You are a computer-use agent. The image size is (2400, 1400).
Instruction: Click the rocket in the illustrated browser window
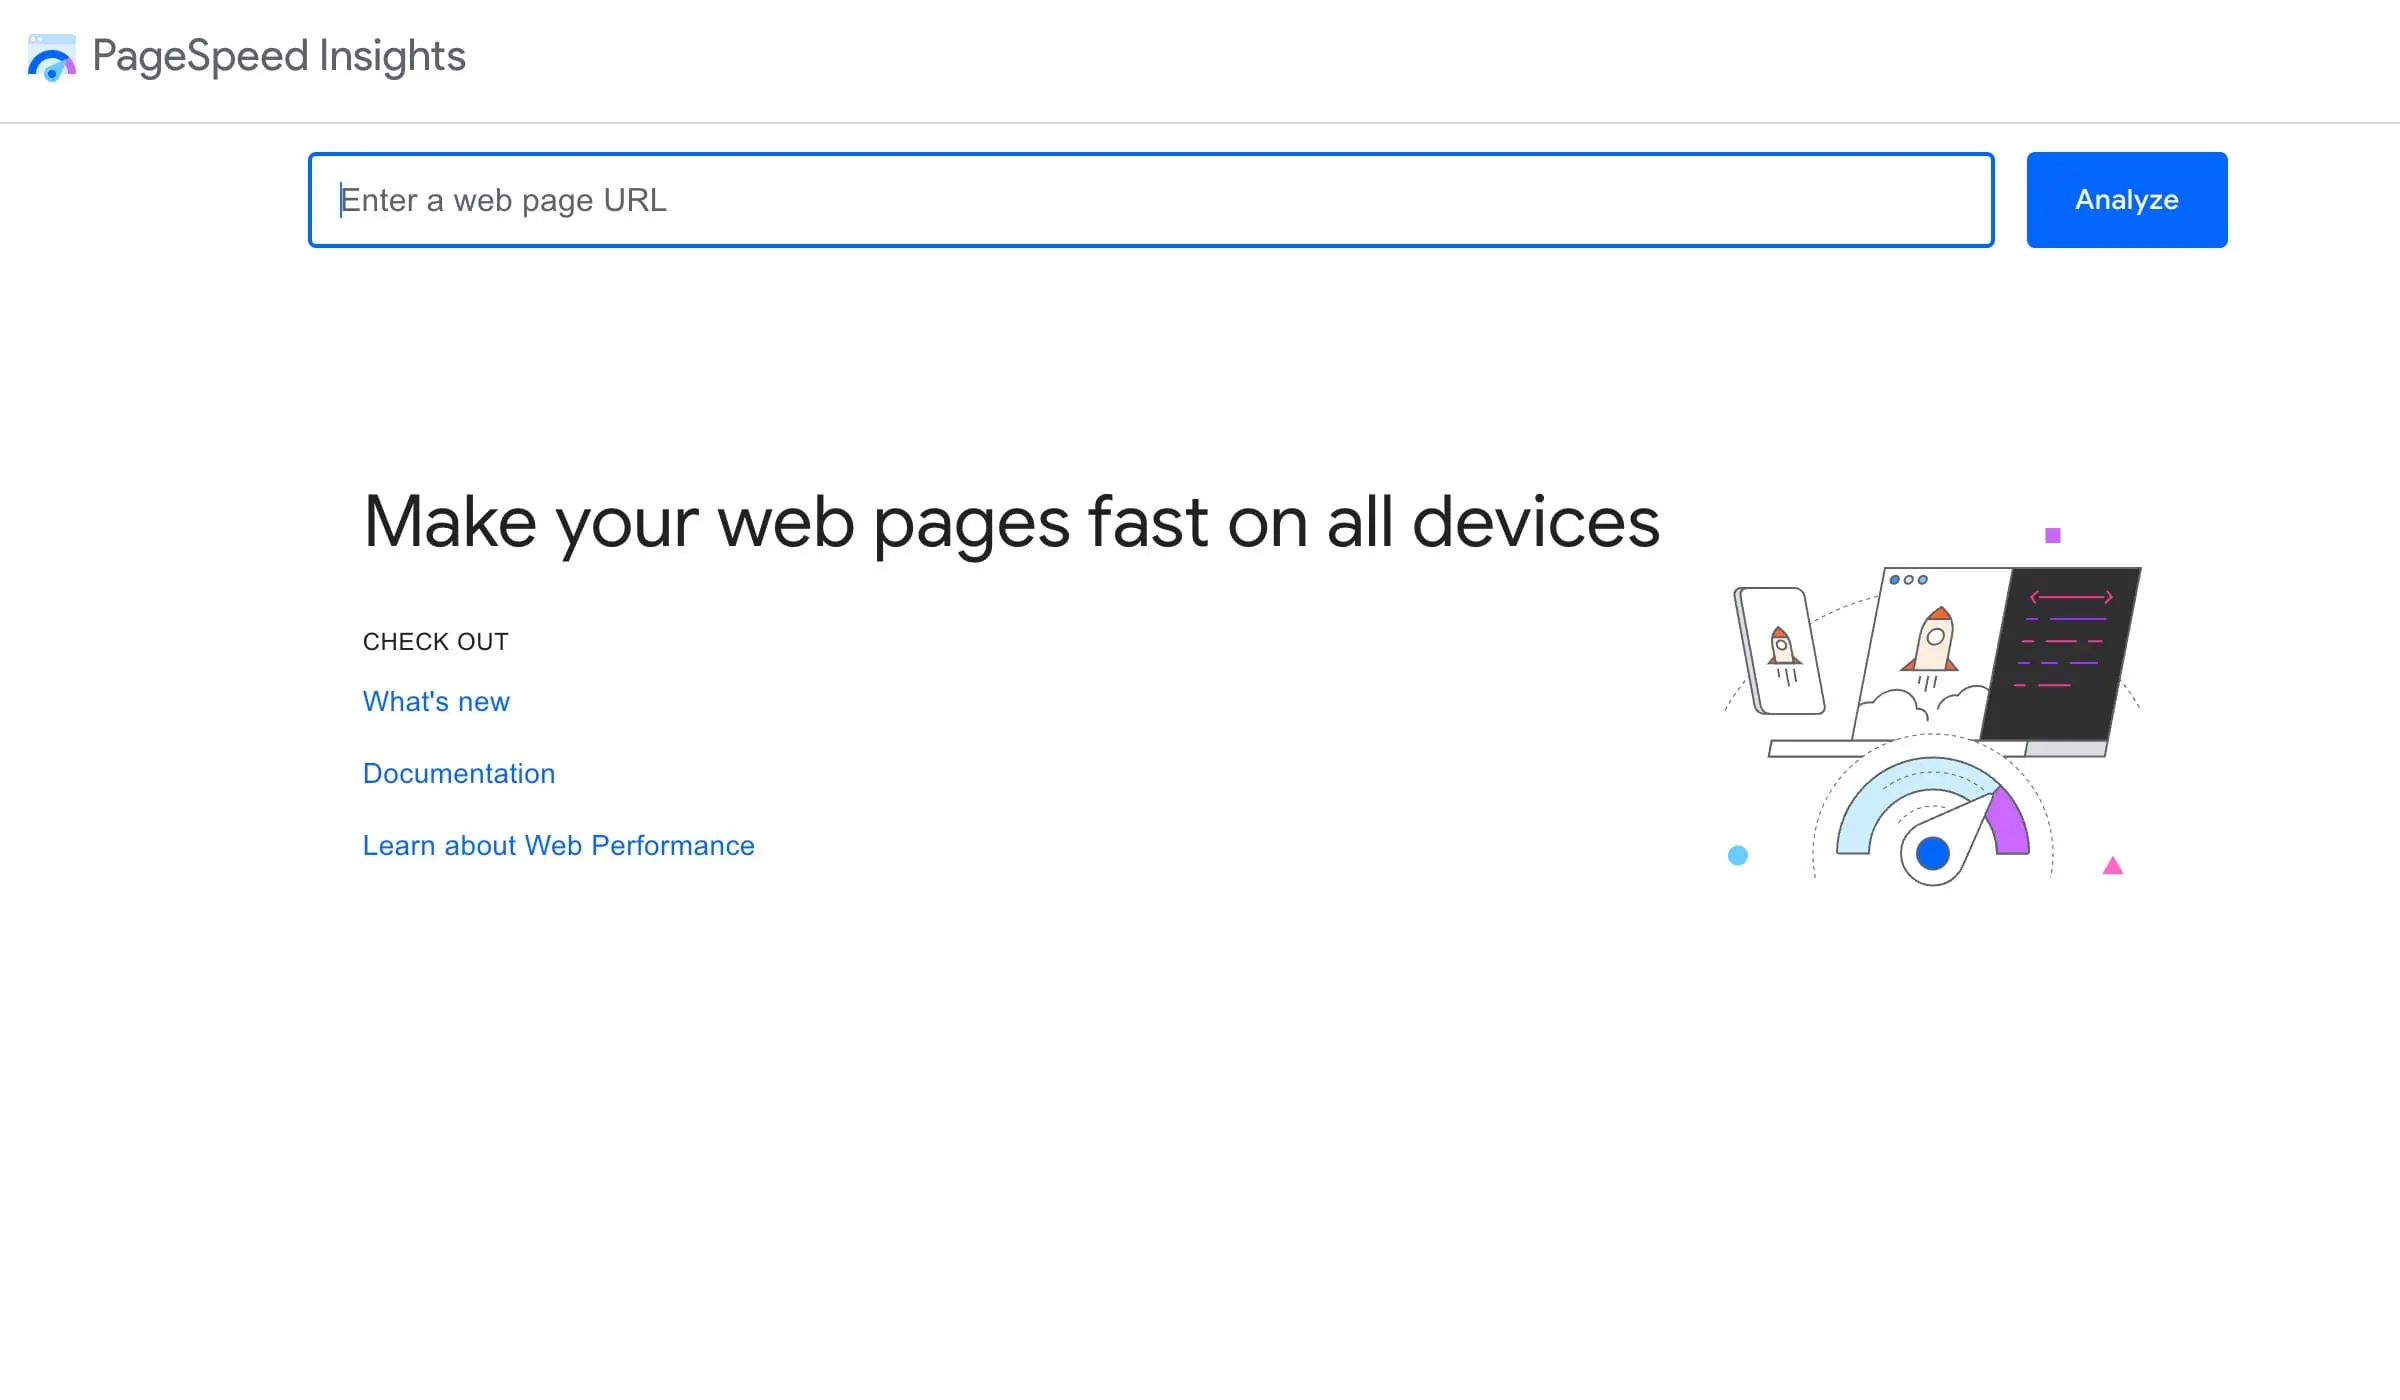pyautogui.click(x=1932, y=641)
